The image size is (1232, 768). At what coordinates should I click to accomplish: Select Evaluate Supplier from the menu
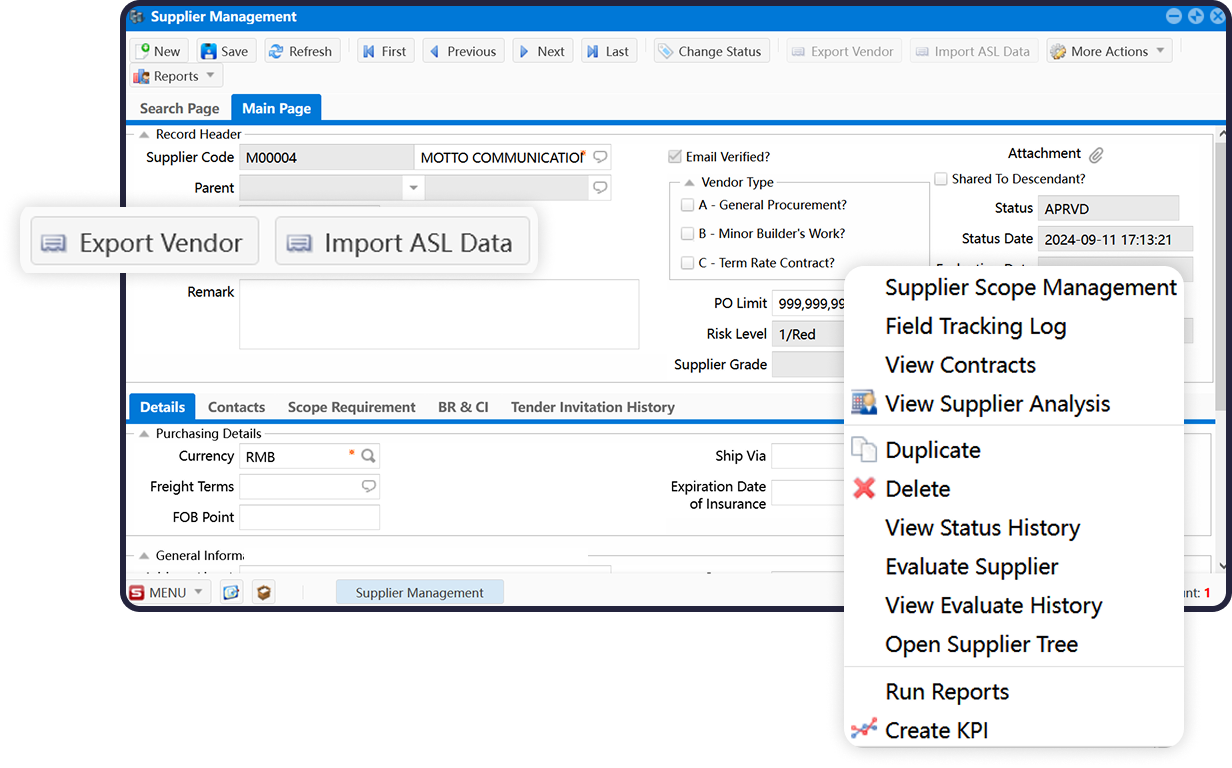coord(971,567)
